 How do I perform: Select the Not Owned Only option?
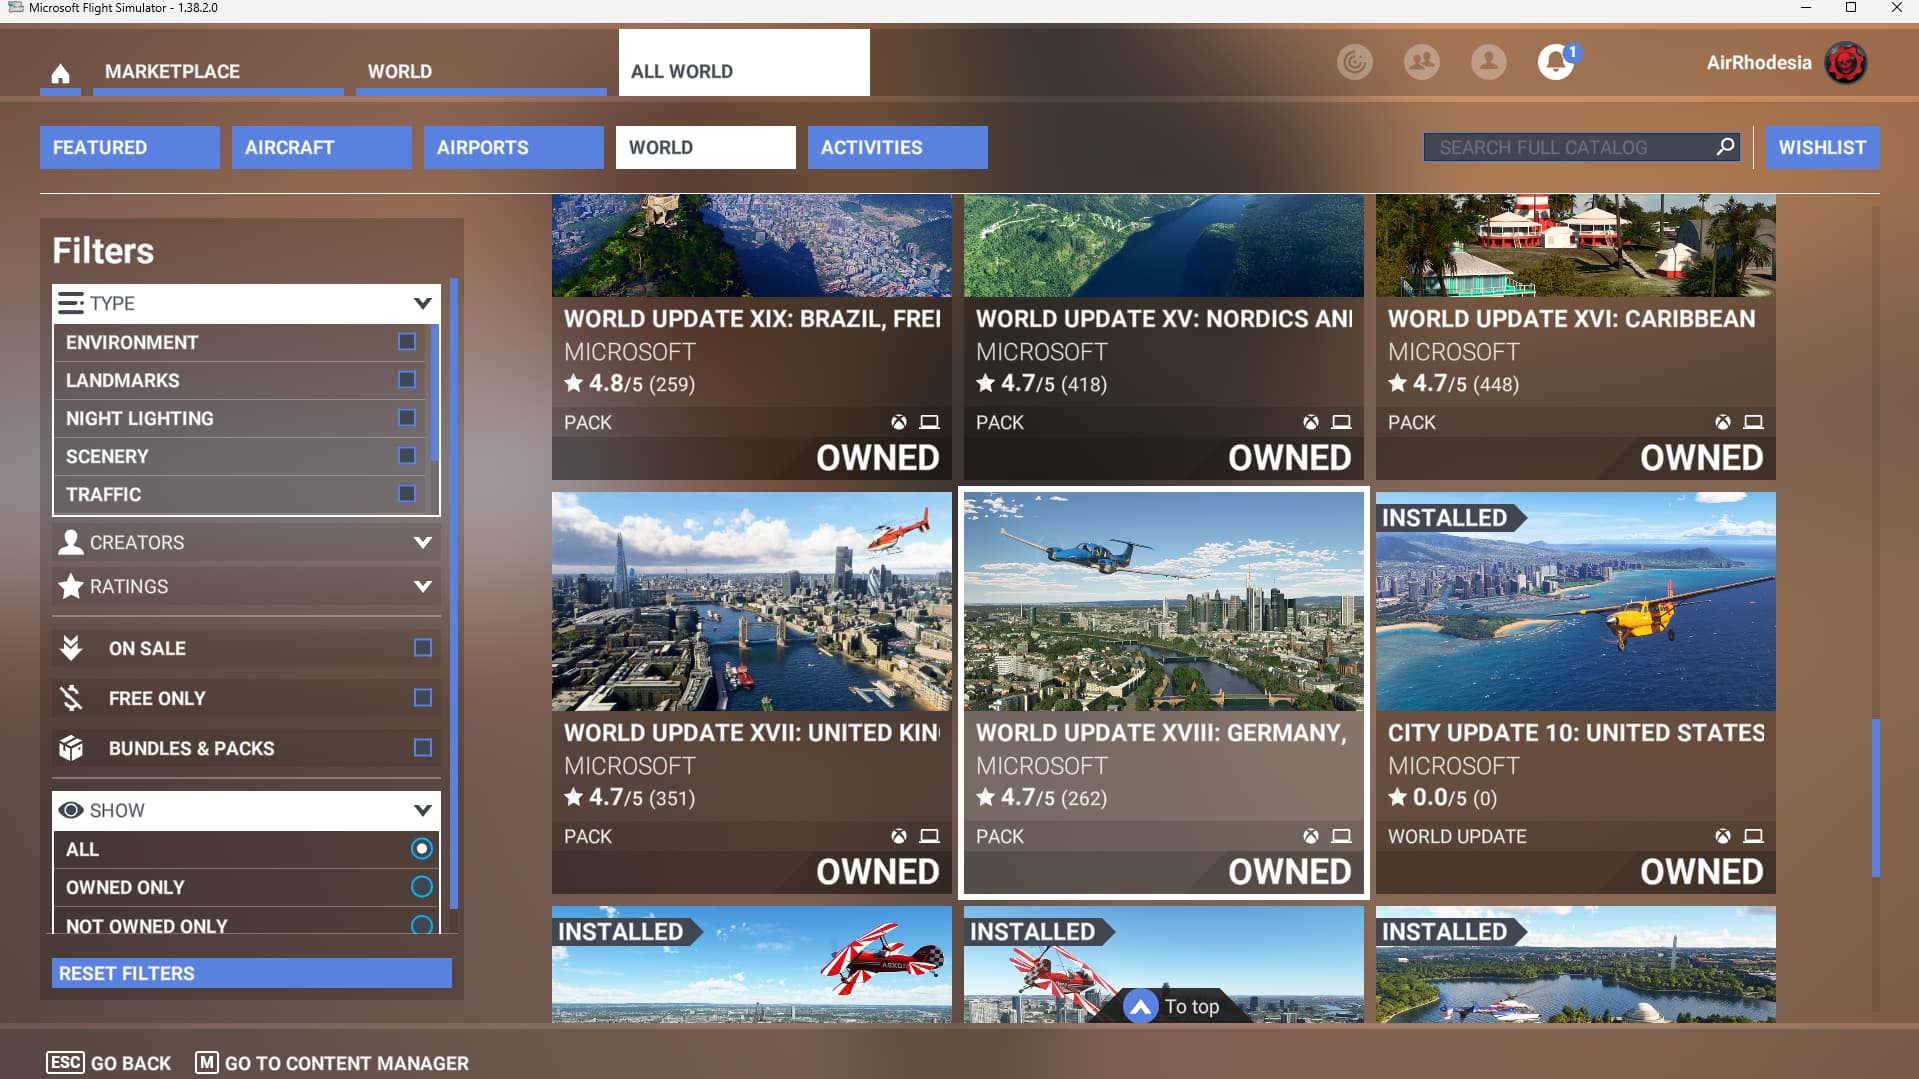pos(421,925)
